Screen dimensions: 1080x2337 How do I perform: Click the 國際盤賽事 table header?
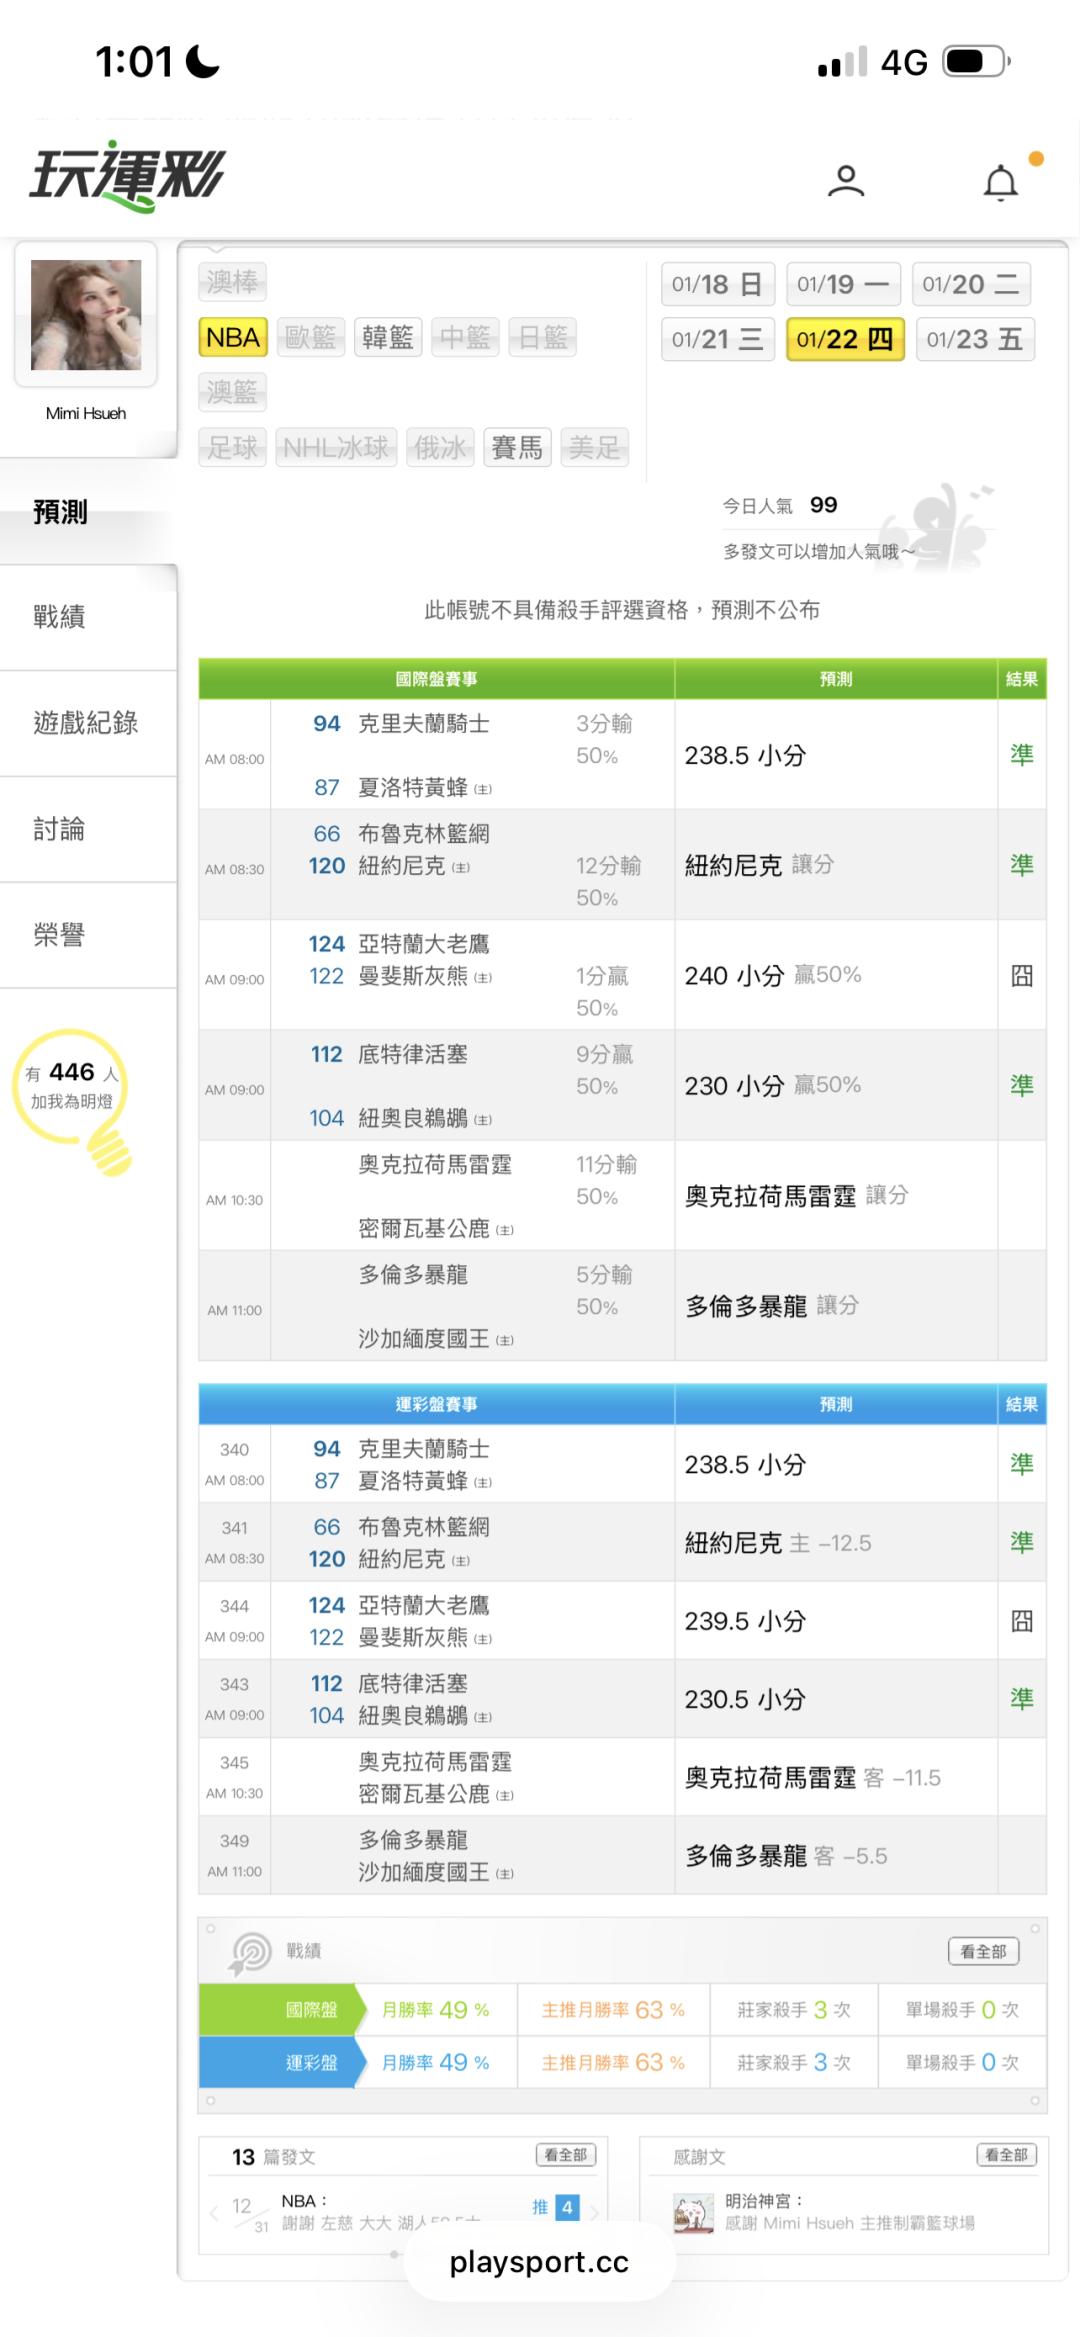(436, 679)
